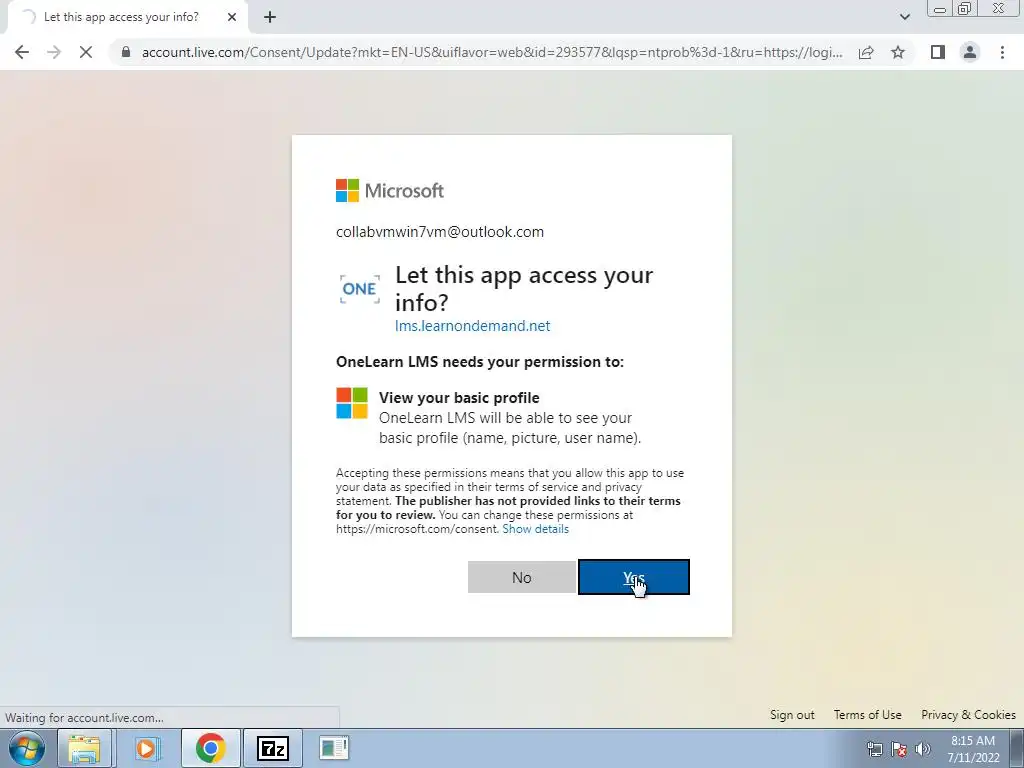Click the Microsoft logo in the dialog
This screenshot has width=1024, height=768.
[x=390, y=191]
